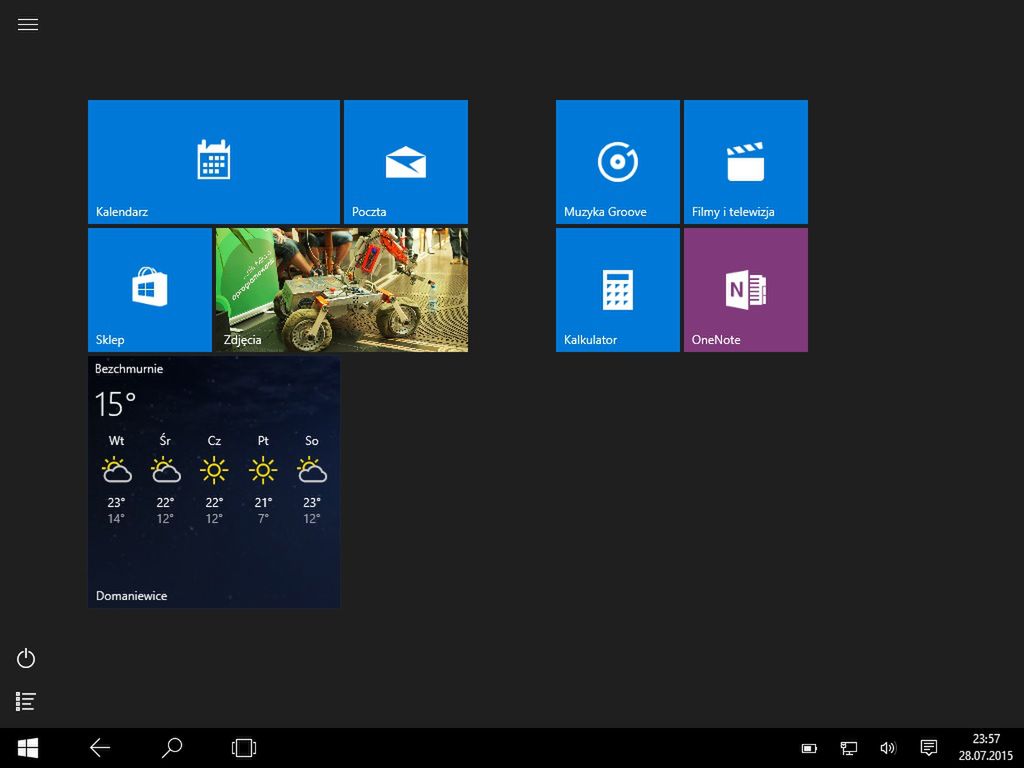Launch the Sklep store tile
Viewport: 1024px width, 768px height.
[x=149, y=289]
